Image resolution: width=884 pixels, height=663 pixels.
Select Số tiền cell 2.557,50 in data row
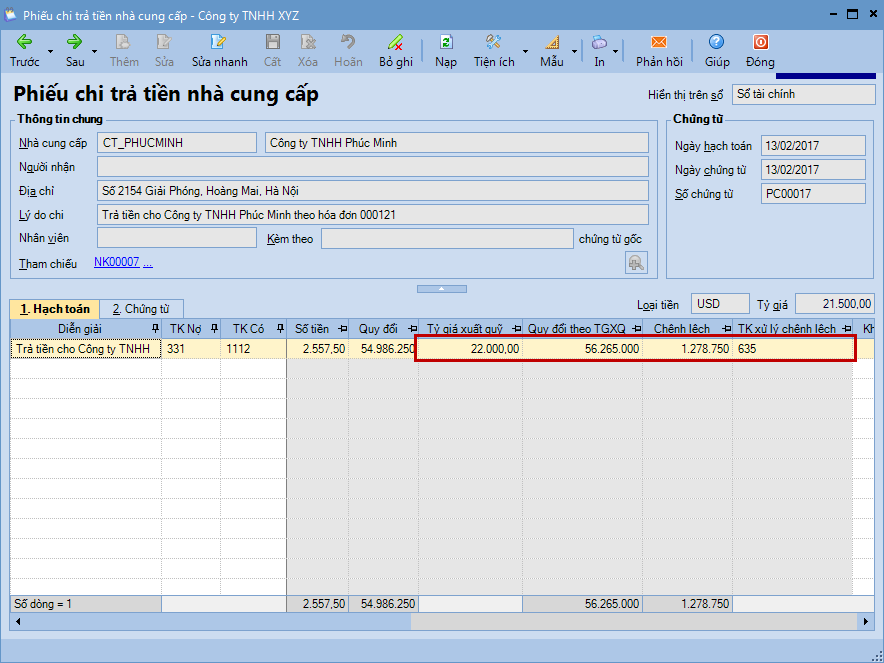(x=317, y=349)
